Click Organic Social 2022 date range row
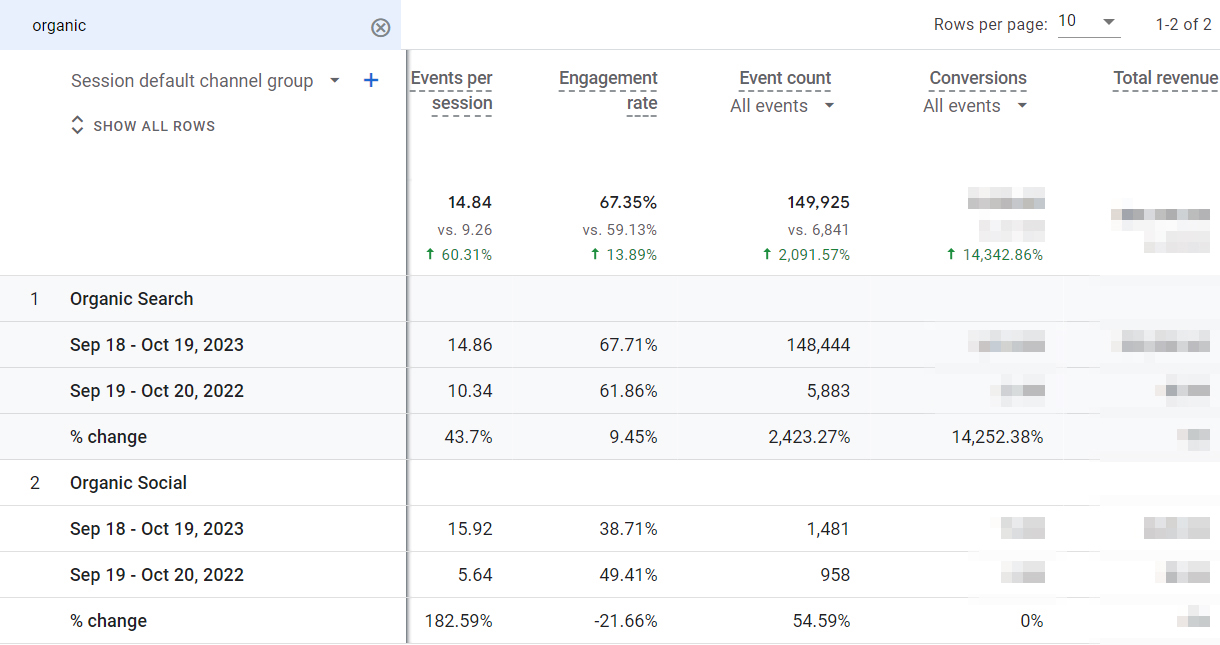The height and width of the screenshot is (645, 1220). pyautogui.click(x=157, y=575)
